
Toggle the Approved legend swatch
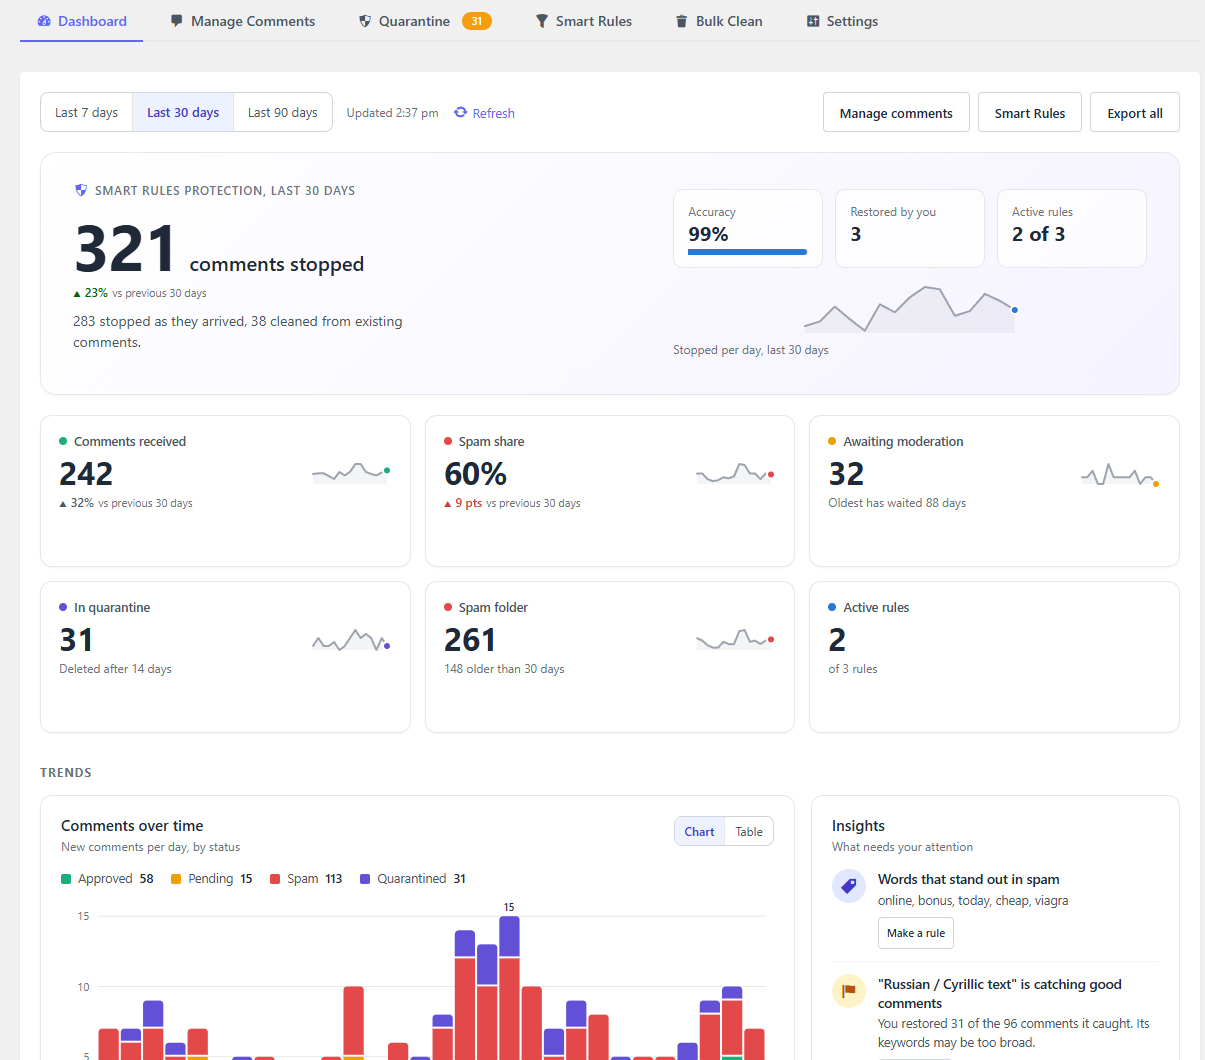(66, 879)
